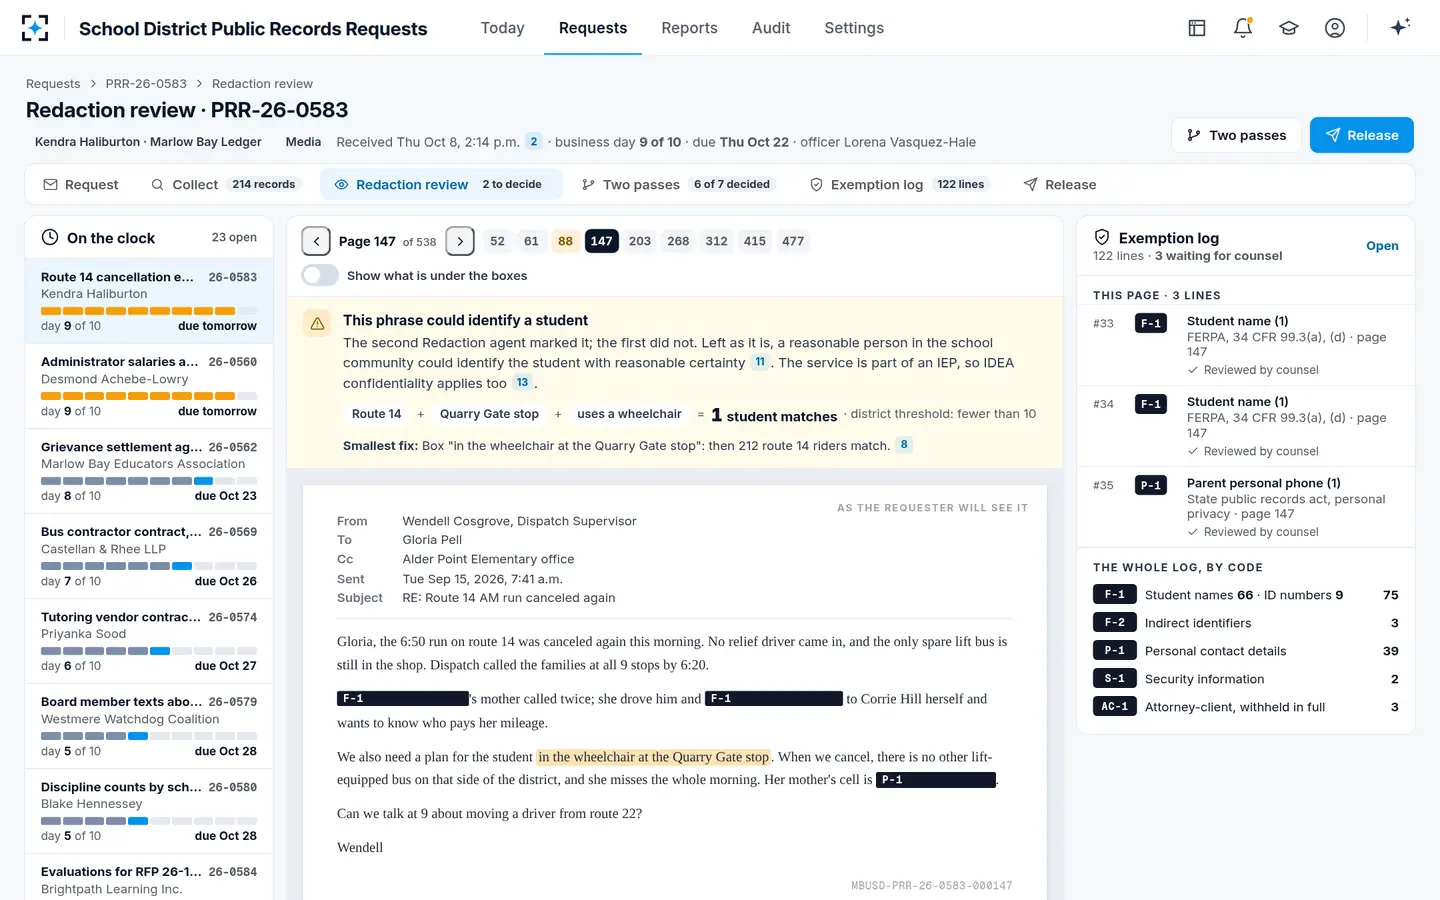Viewport: 1440px width, 900px height.
Task: Jump to page 268
Action: pos(678,241)
